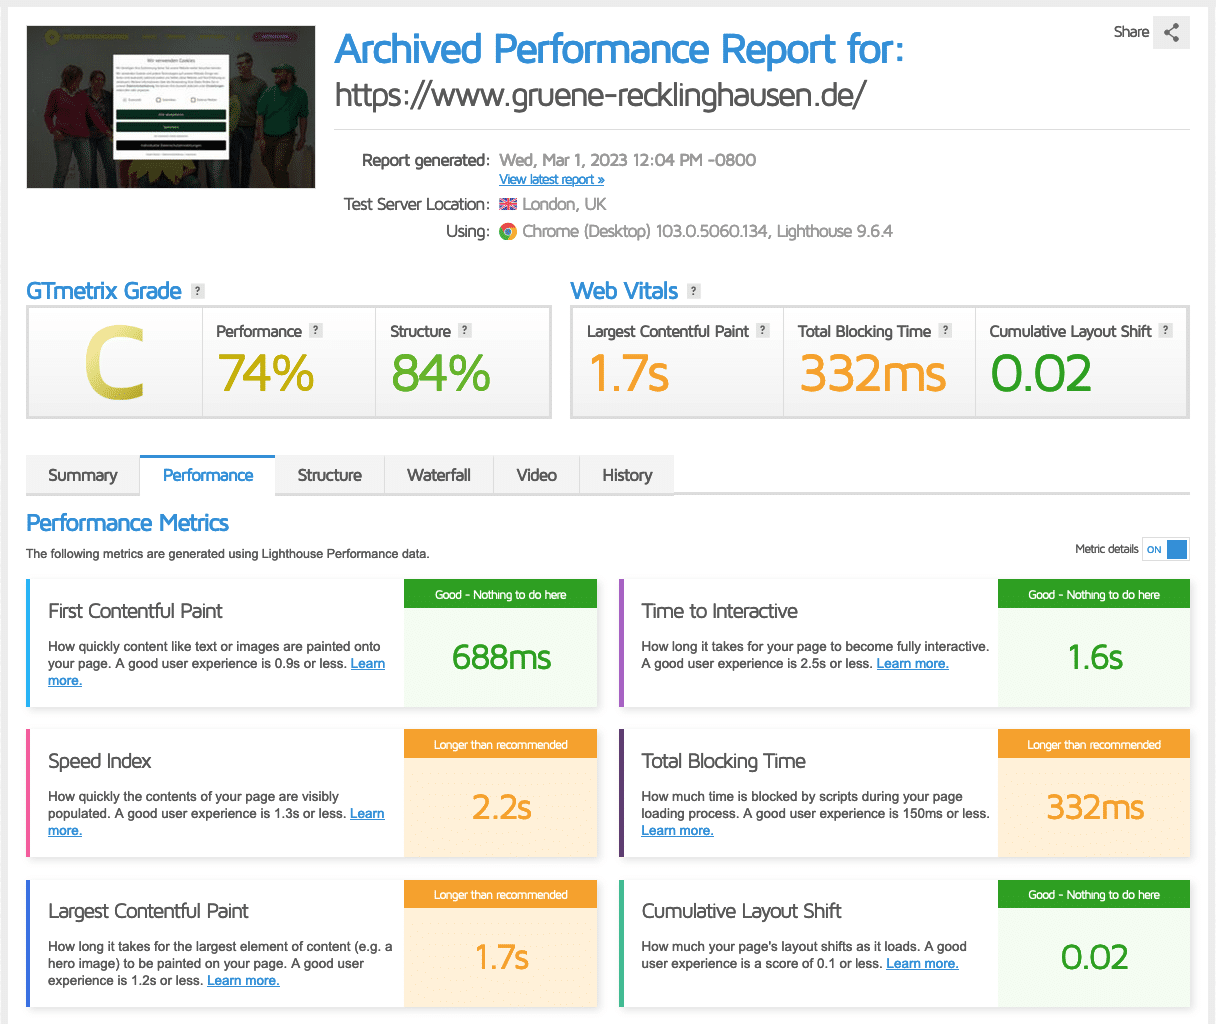Open Largest Contentful Paint help icon
Screen dimensions: 1216x1024
click(763, 331)
